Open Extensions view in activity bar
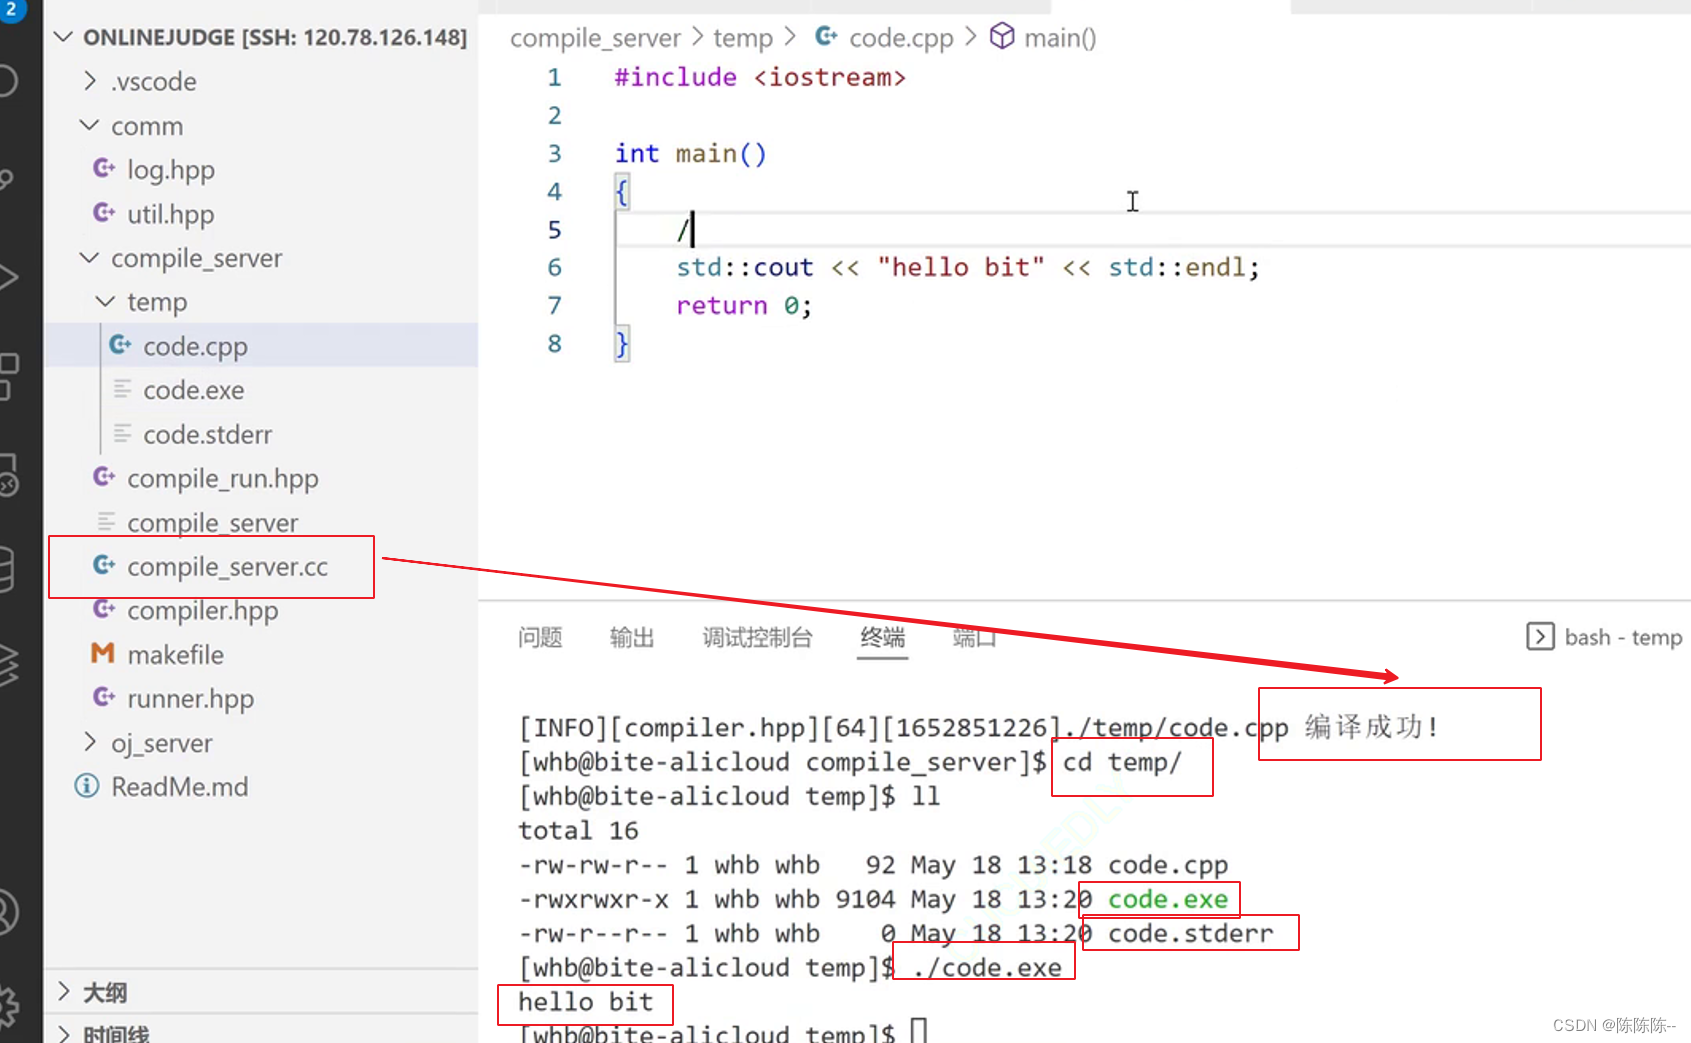The width and height of the screenshot is (1691, 1043). 9,376
